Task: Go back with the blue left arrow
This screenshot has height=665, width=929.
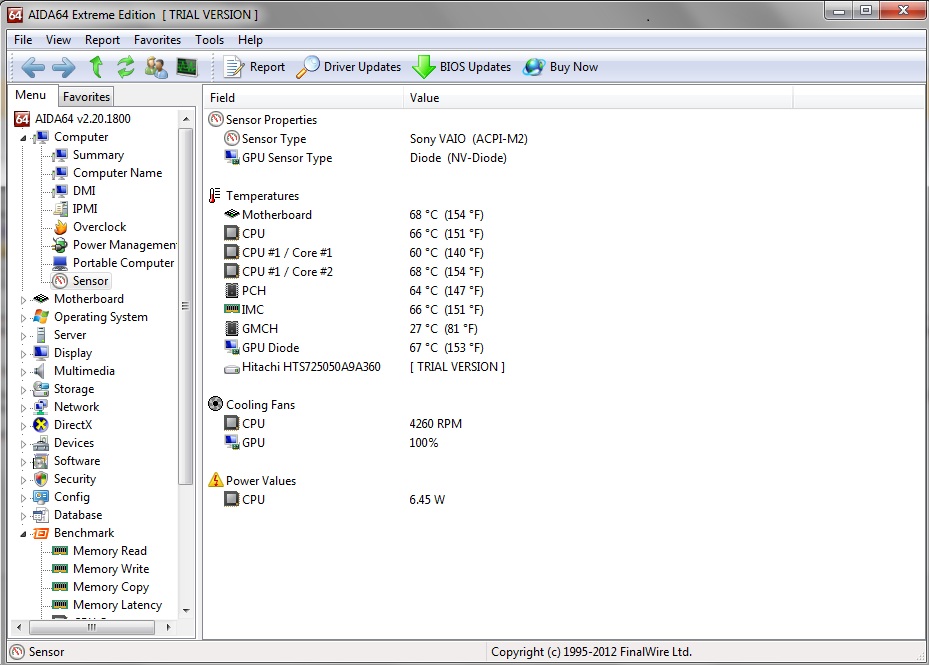Action: tap(33, 67)
